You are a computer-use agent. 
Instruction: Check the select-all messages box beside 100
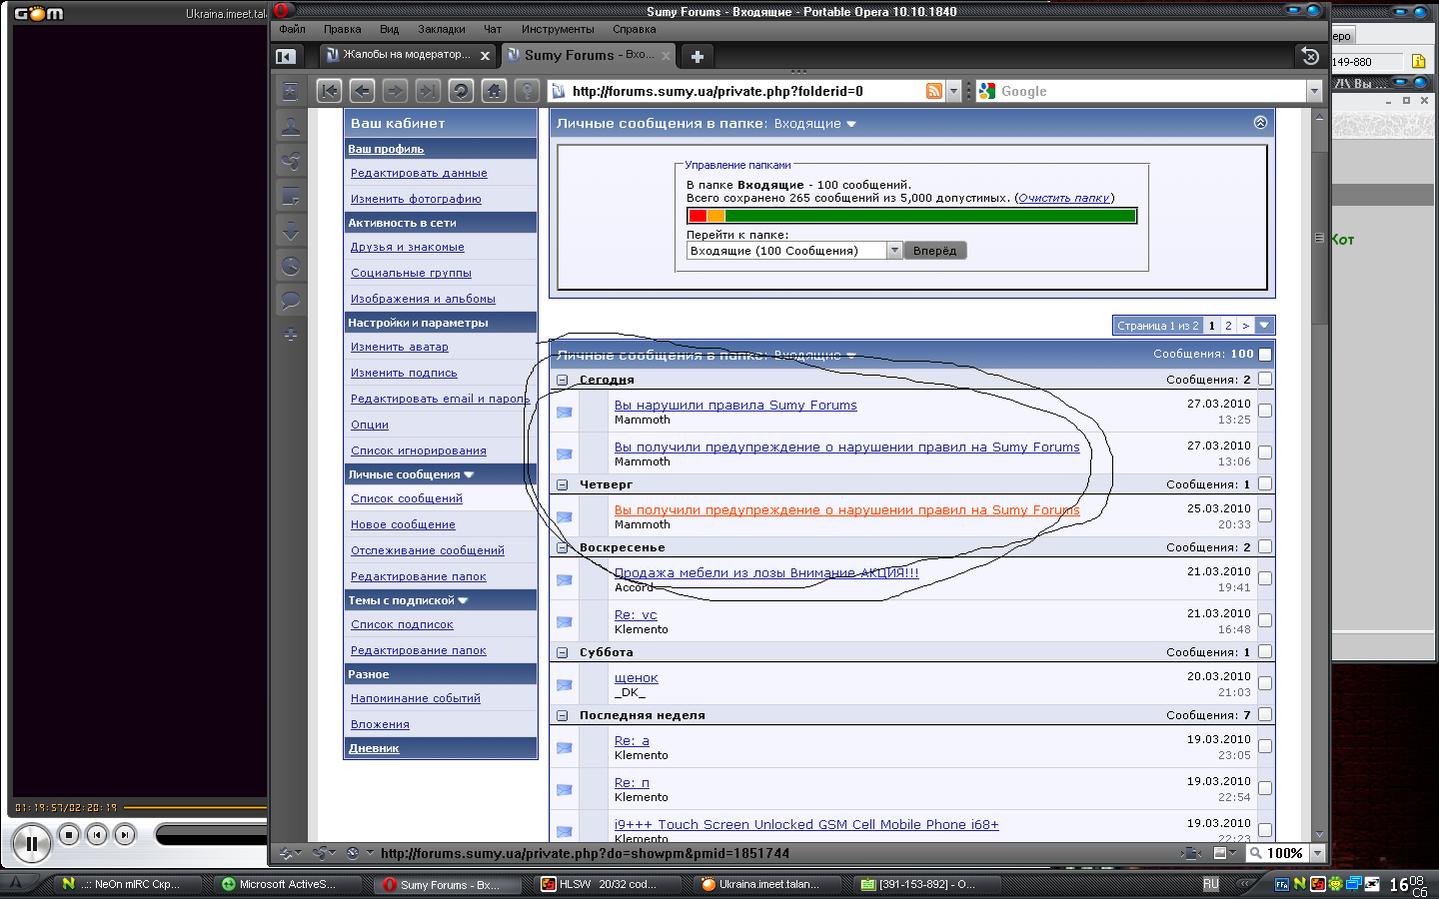1265,354
